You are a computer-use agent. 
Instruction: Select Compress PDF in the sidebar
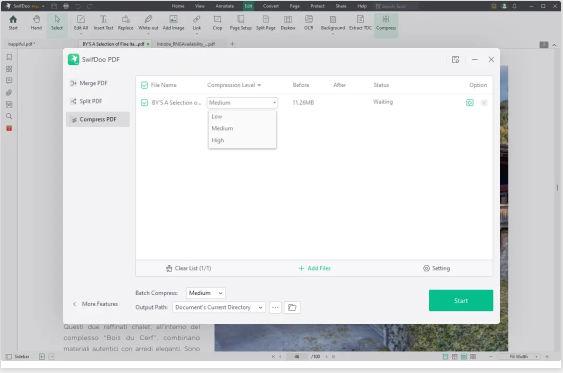point(98,119)
